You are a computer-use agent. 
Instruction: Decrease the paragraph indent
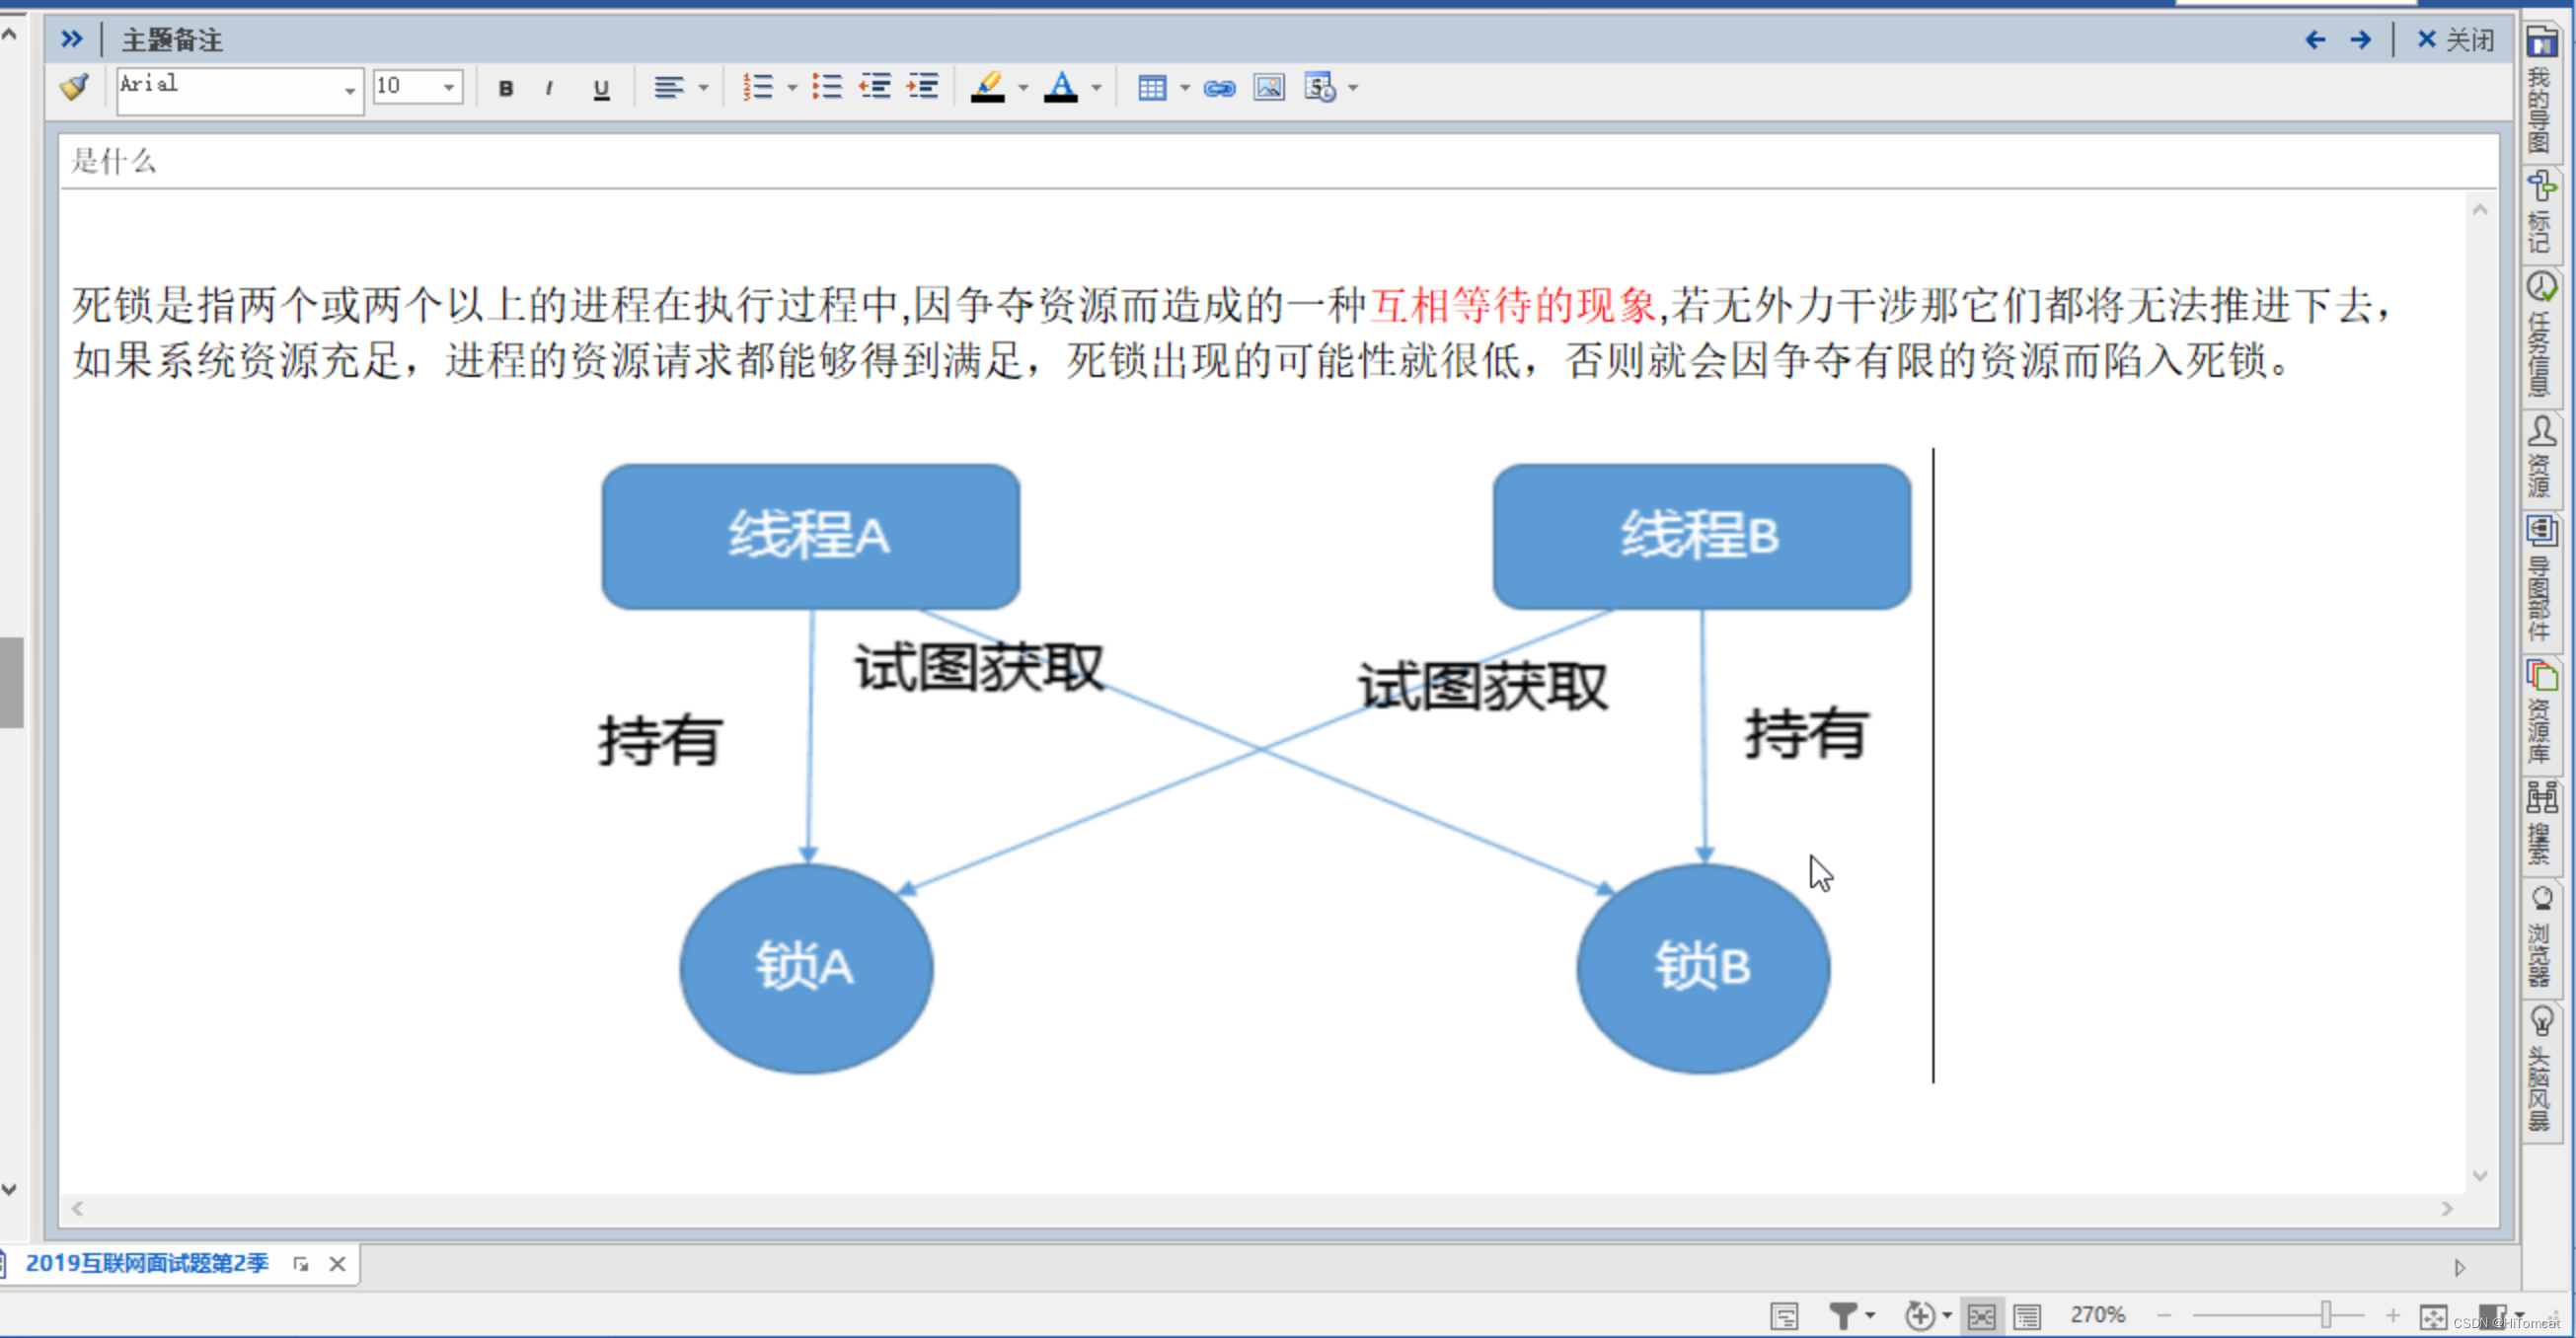(875, 88)
